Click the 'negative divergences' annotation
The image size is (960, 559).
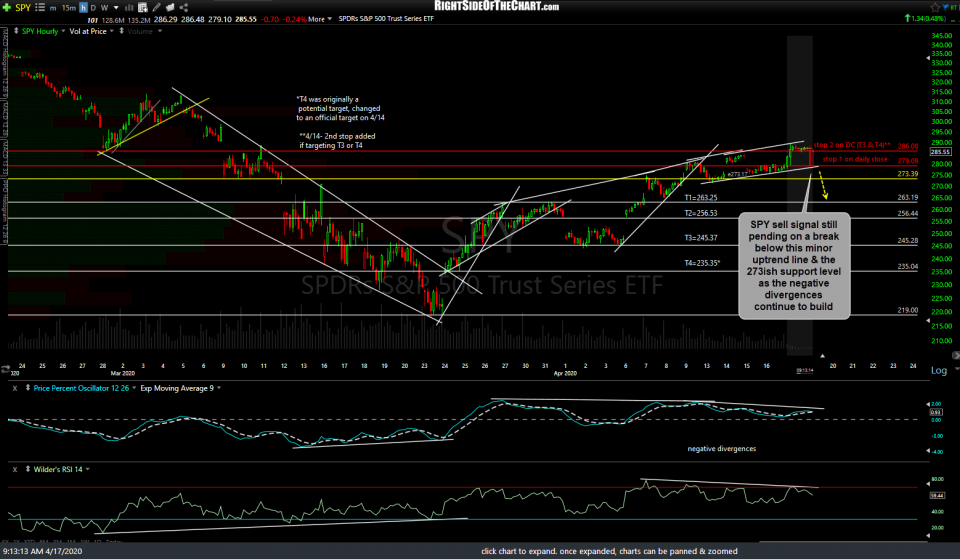721,449
